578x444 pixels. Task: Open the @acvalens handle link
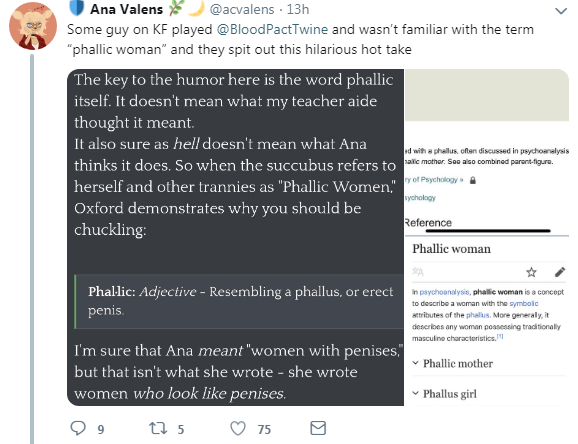click(242, 9)
